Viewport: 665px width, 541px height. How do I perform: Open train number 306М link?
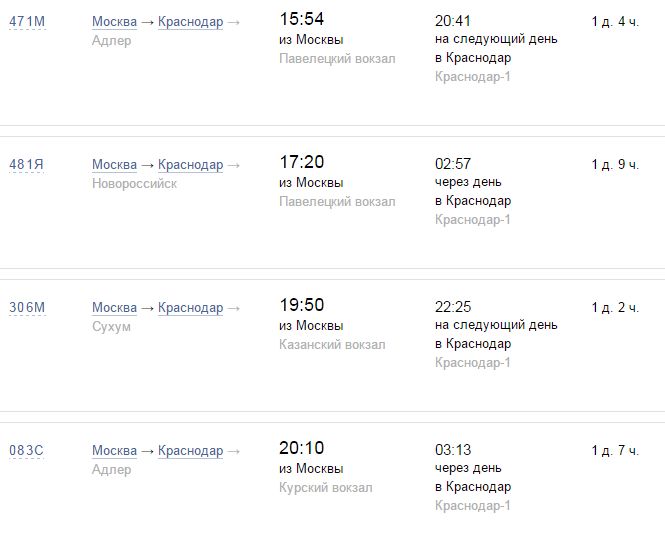coord(27,307)
